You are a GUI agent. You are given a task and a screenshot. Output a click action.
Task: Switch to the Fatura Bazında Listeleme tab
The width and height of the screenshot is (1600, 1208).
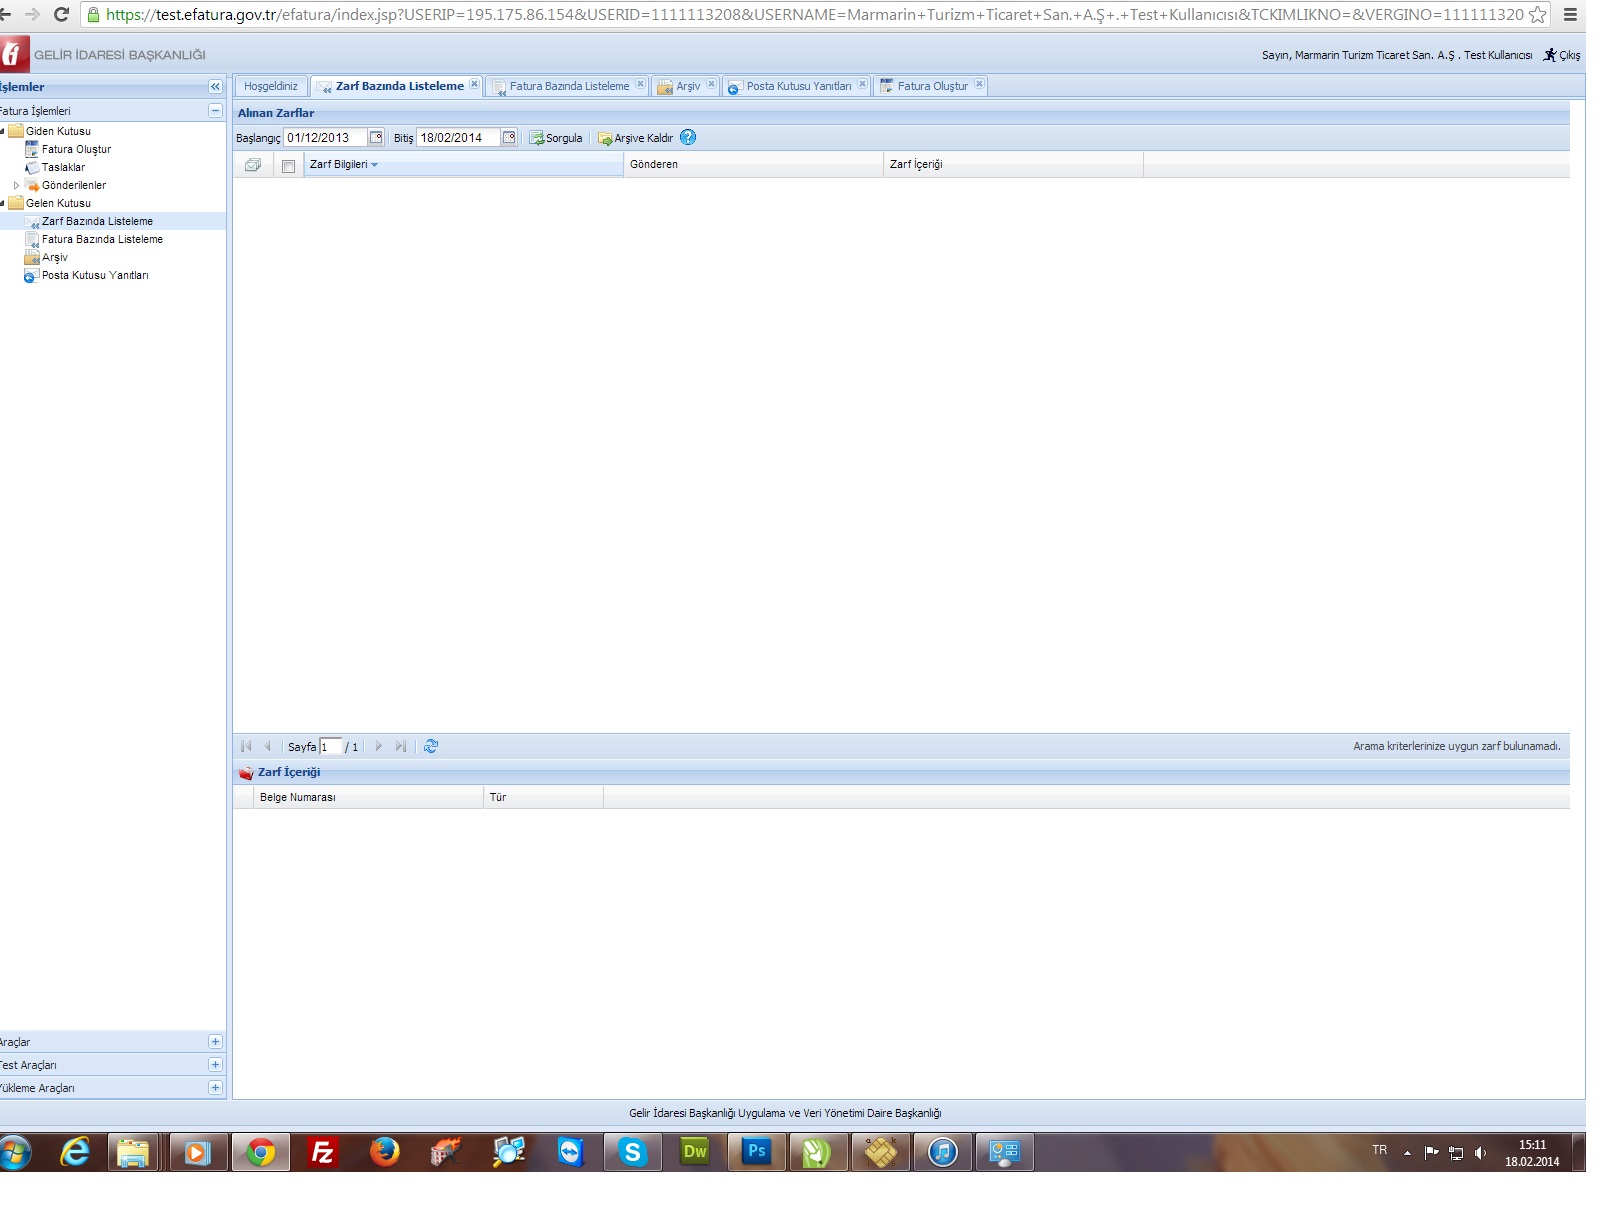pyautogui.click(x=568, y=87)
